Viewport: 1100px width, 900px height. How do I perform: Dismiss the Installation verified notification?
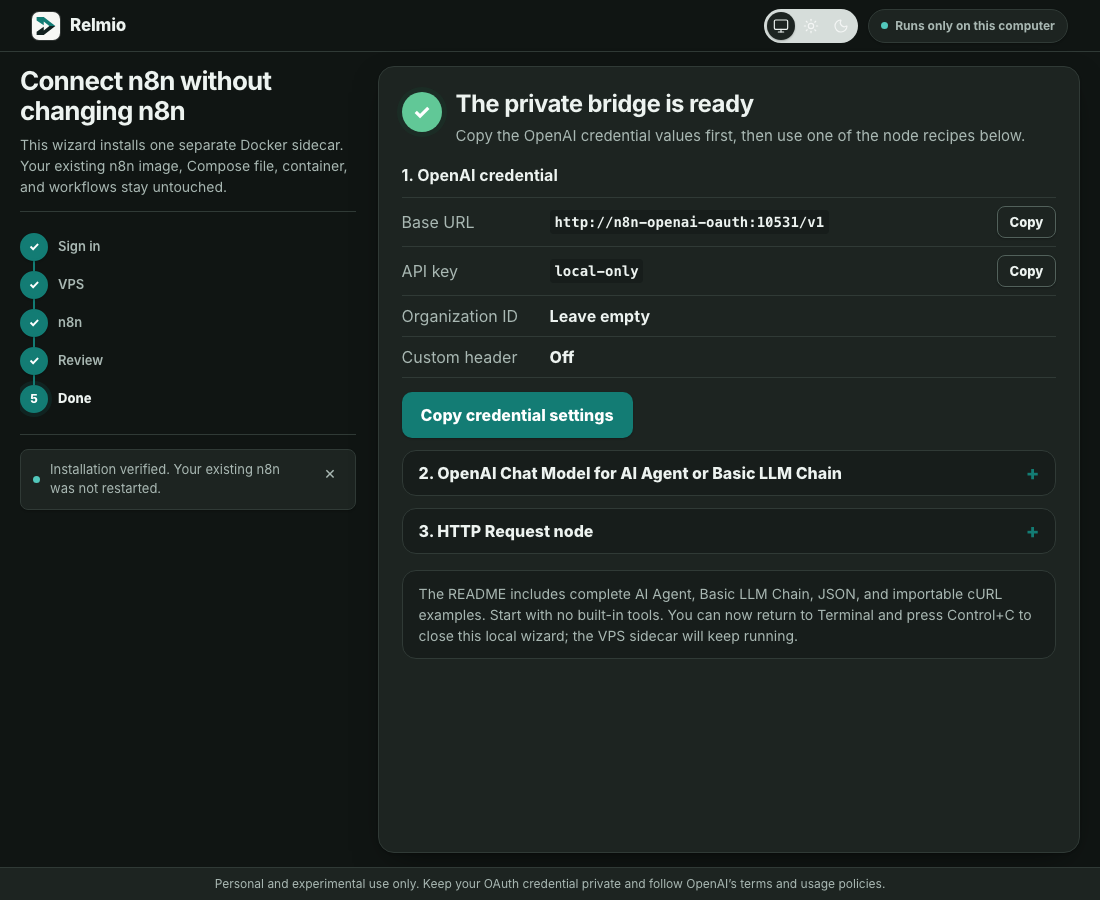point(330,474)
